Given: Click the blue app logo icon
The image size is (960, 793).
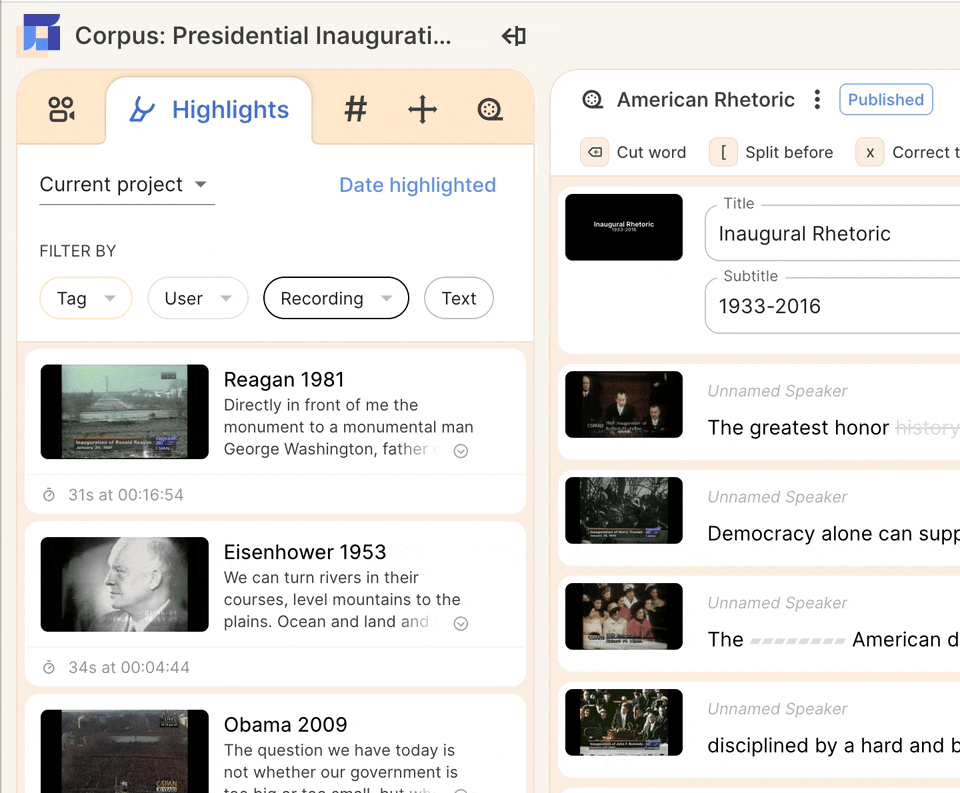Looking at the screenshot, I should click(x=42, y=33).
